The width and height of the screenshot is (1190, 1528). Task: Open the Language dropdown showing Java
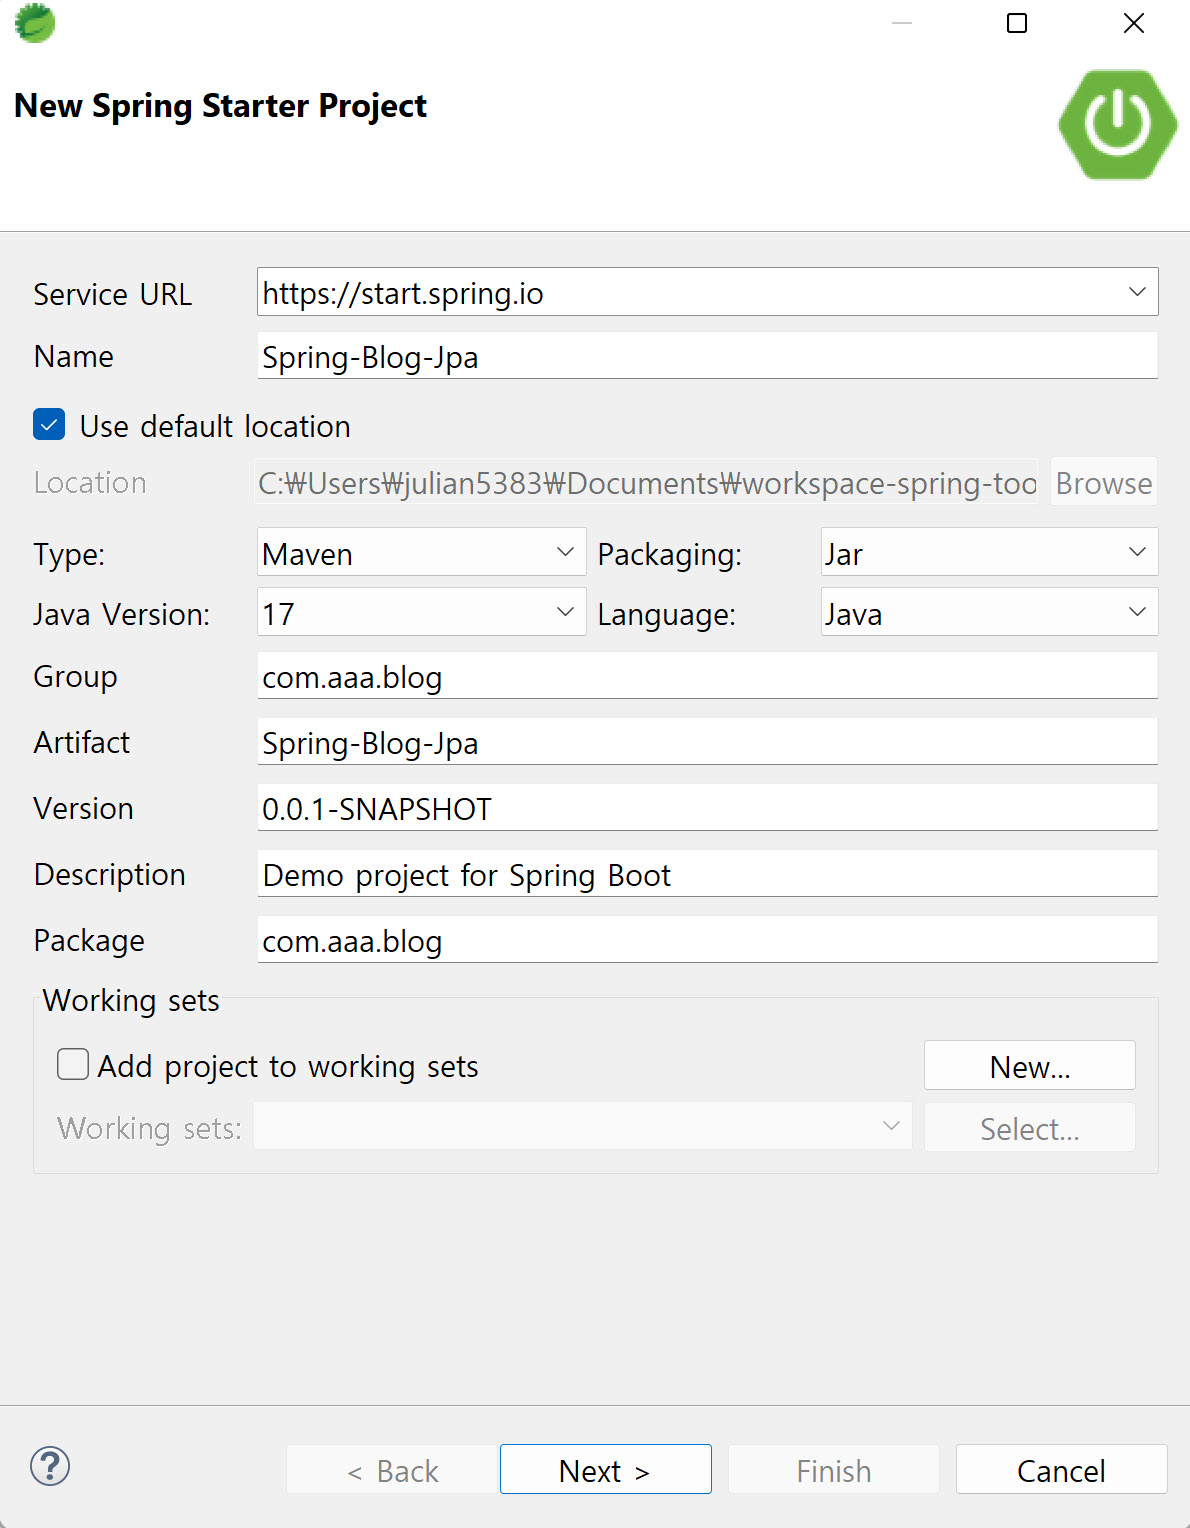tap(989, 612)
